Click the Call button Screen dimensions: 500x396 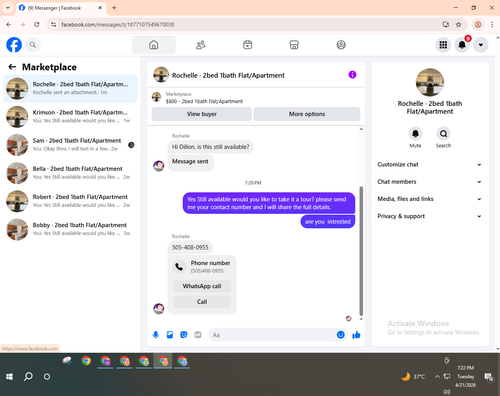202,302
